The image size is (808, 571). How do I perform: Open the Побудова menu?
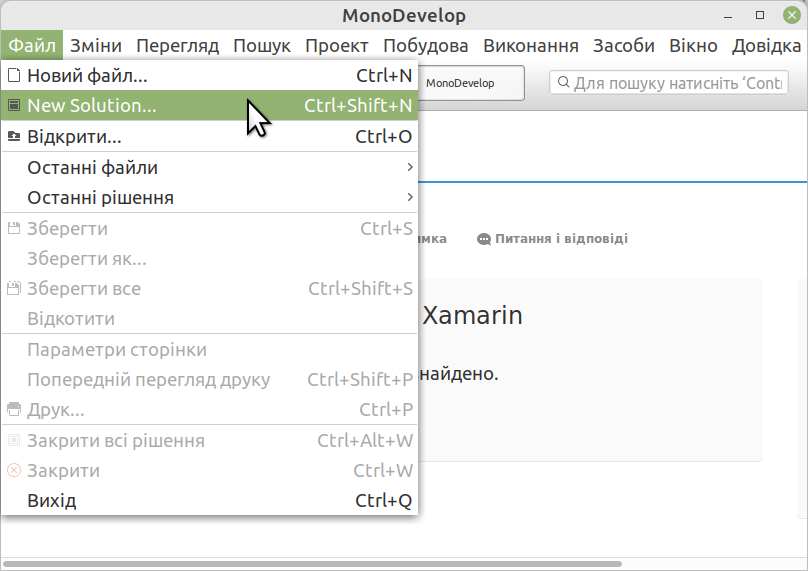click(426, 45)
